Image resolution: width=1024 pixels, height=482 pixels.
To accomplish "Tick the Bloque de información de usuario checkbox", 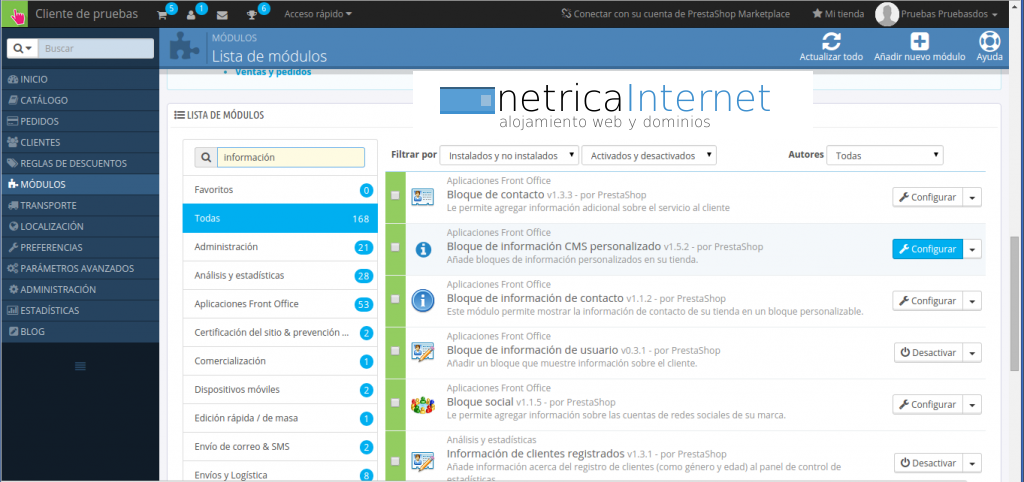I will [x=395, y=351].
